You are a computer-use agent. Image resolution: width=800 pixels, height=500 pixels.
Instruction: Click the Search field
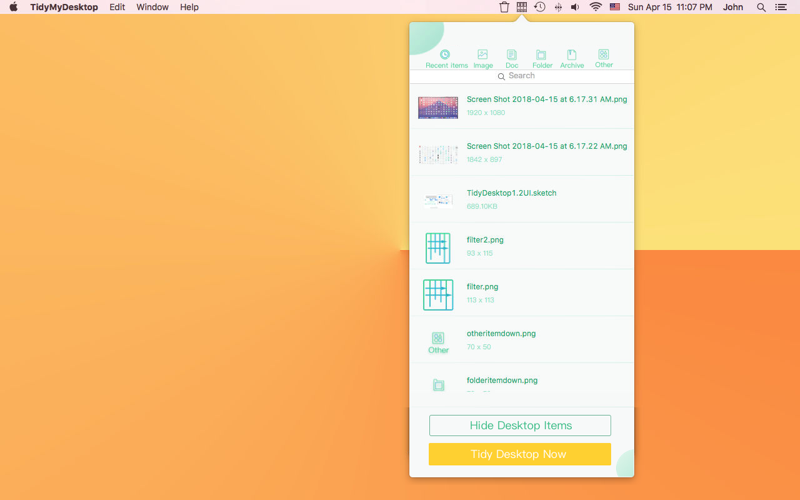pos(521,76)
